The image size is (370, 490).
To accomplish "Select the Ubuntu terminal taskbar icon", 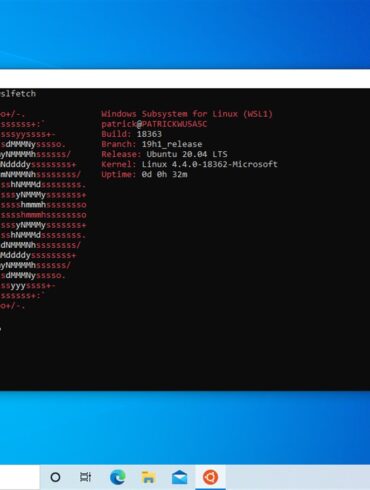I will point(210,477).
